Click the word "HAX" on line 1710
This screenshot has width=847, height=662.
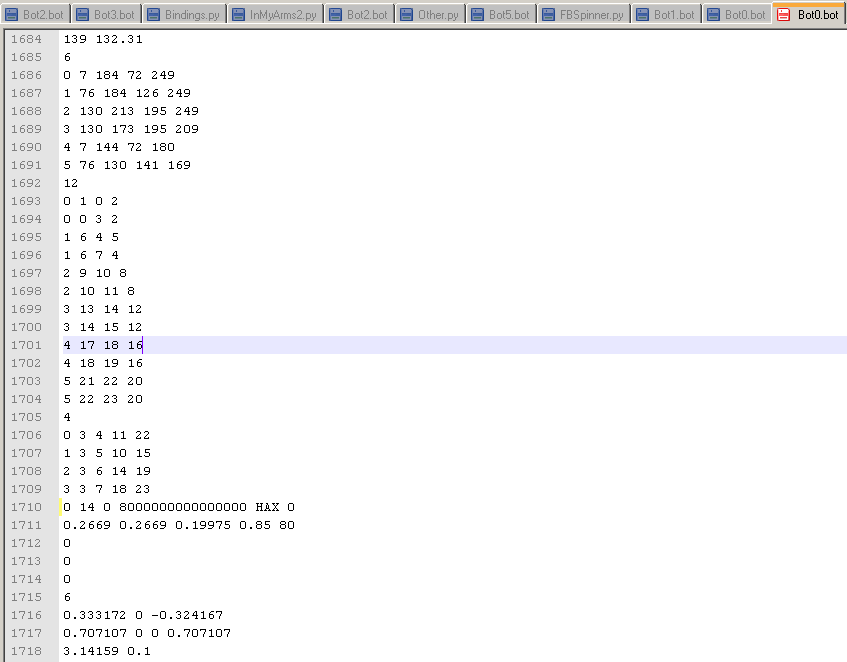click(267, 507)
